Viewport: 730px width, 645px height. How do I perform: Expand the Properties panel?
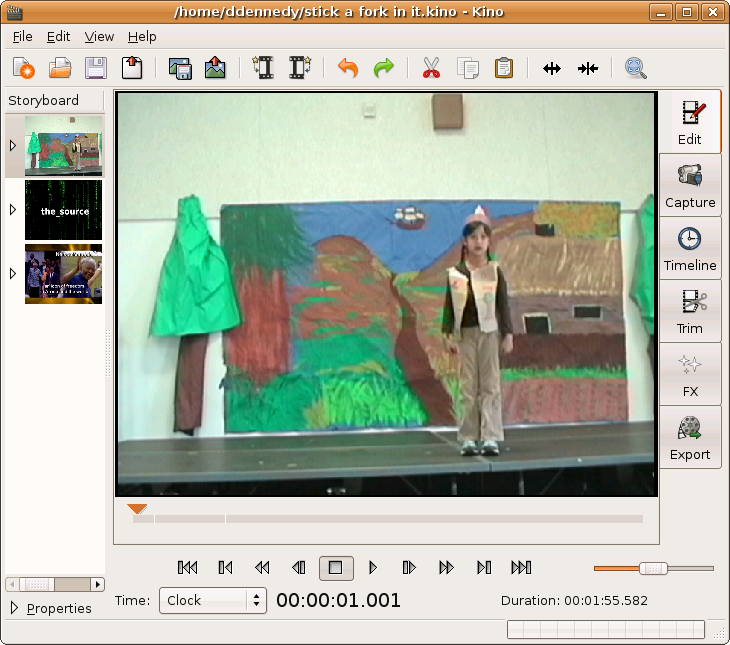pos(14,608)
